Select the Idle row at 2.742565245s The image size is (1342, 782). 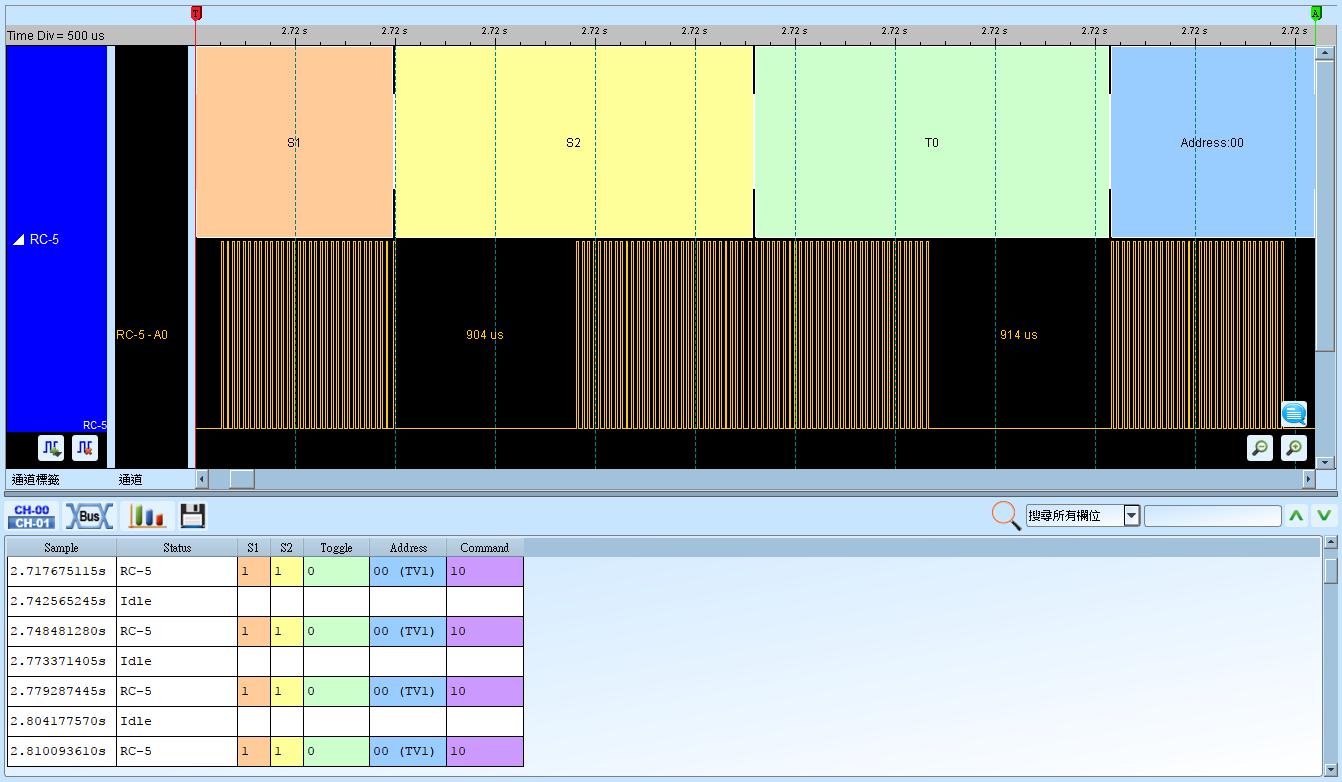(x=265, y=601)
